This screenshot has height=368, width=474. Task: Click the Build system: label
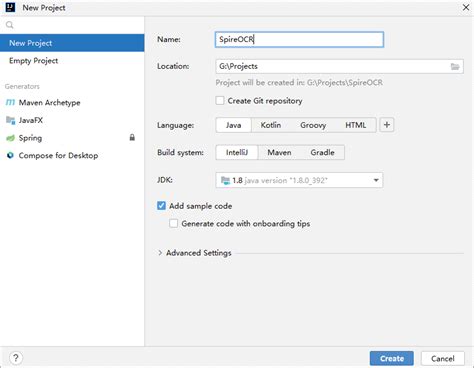tap(180, 152)
